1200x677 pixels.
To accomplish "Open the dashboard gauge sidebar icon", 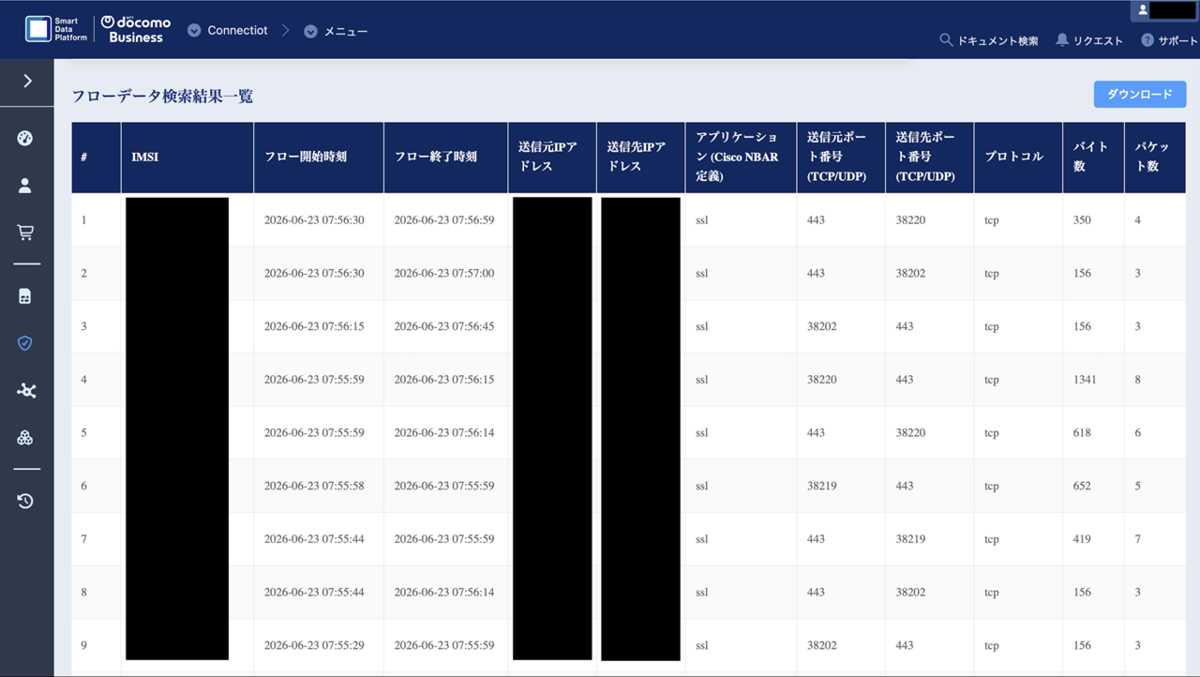I will pyautogui.click(x=26, y=138).
